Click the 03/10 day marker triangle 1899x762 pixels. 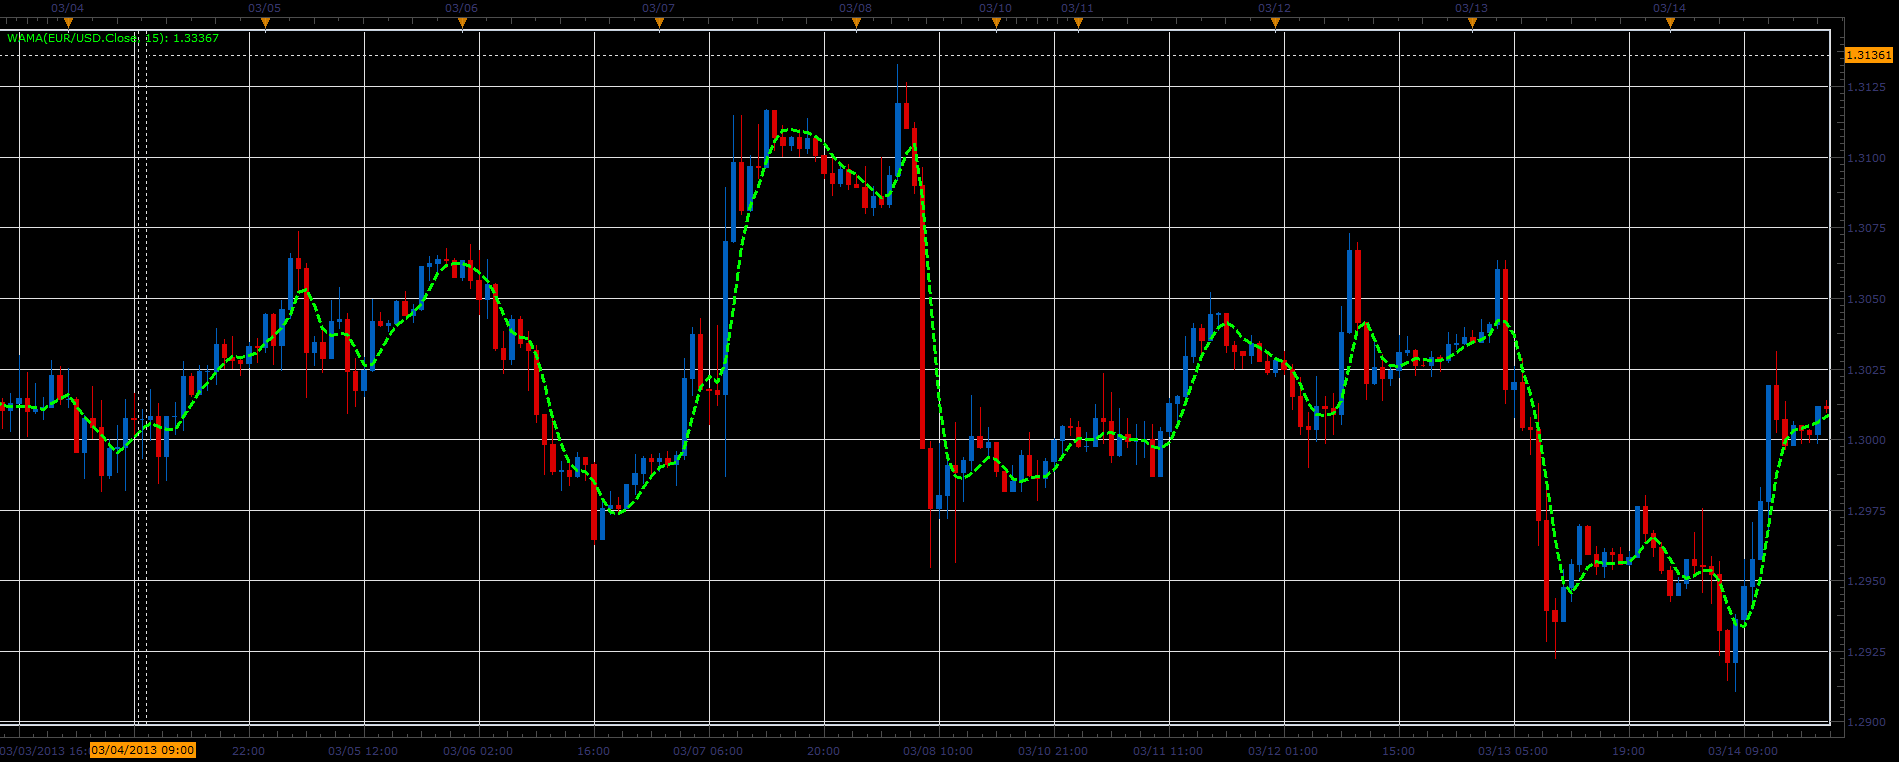click(996, 22)
